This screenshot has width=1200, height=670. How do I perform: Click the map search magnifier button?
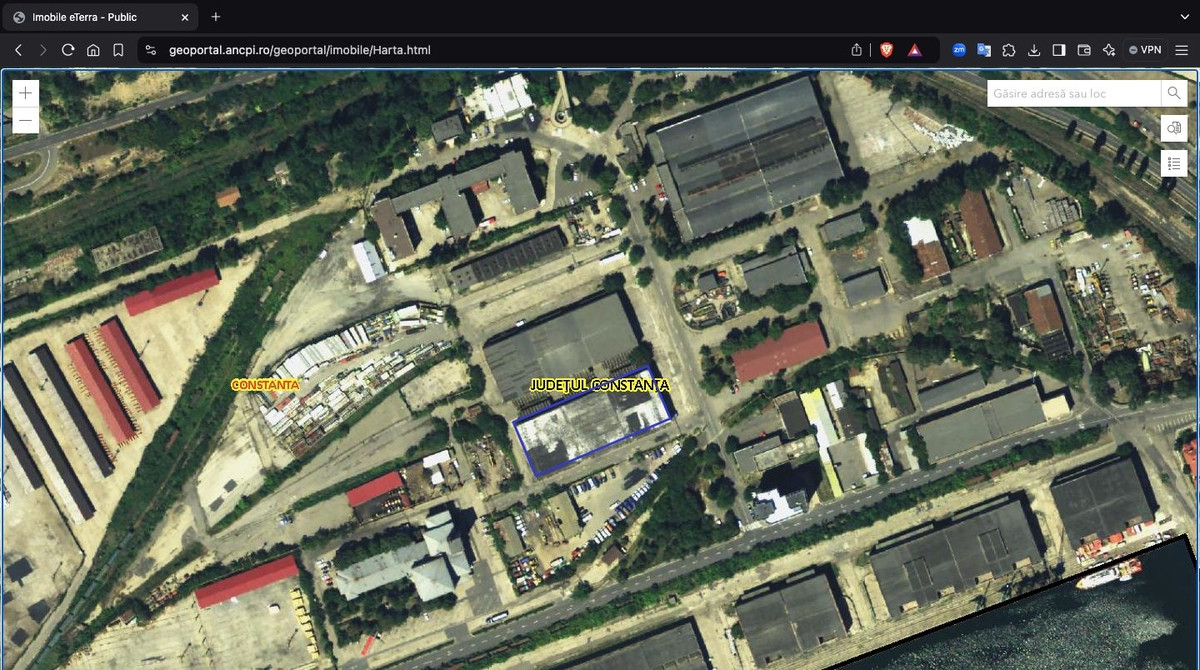click(x=1174, y=93)
